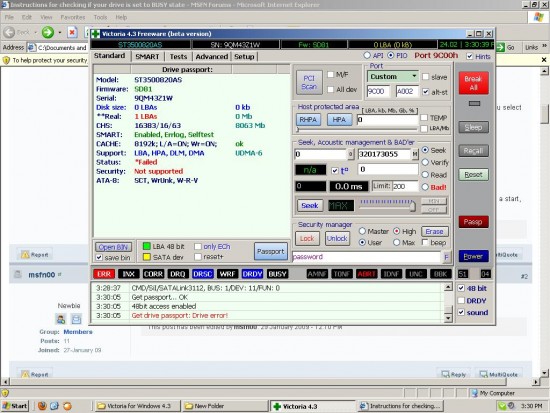Toggle the slave checkbox

(425, 76)
